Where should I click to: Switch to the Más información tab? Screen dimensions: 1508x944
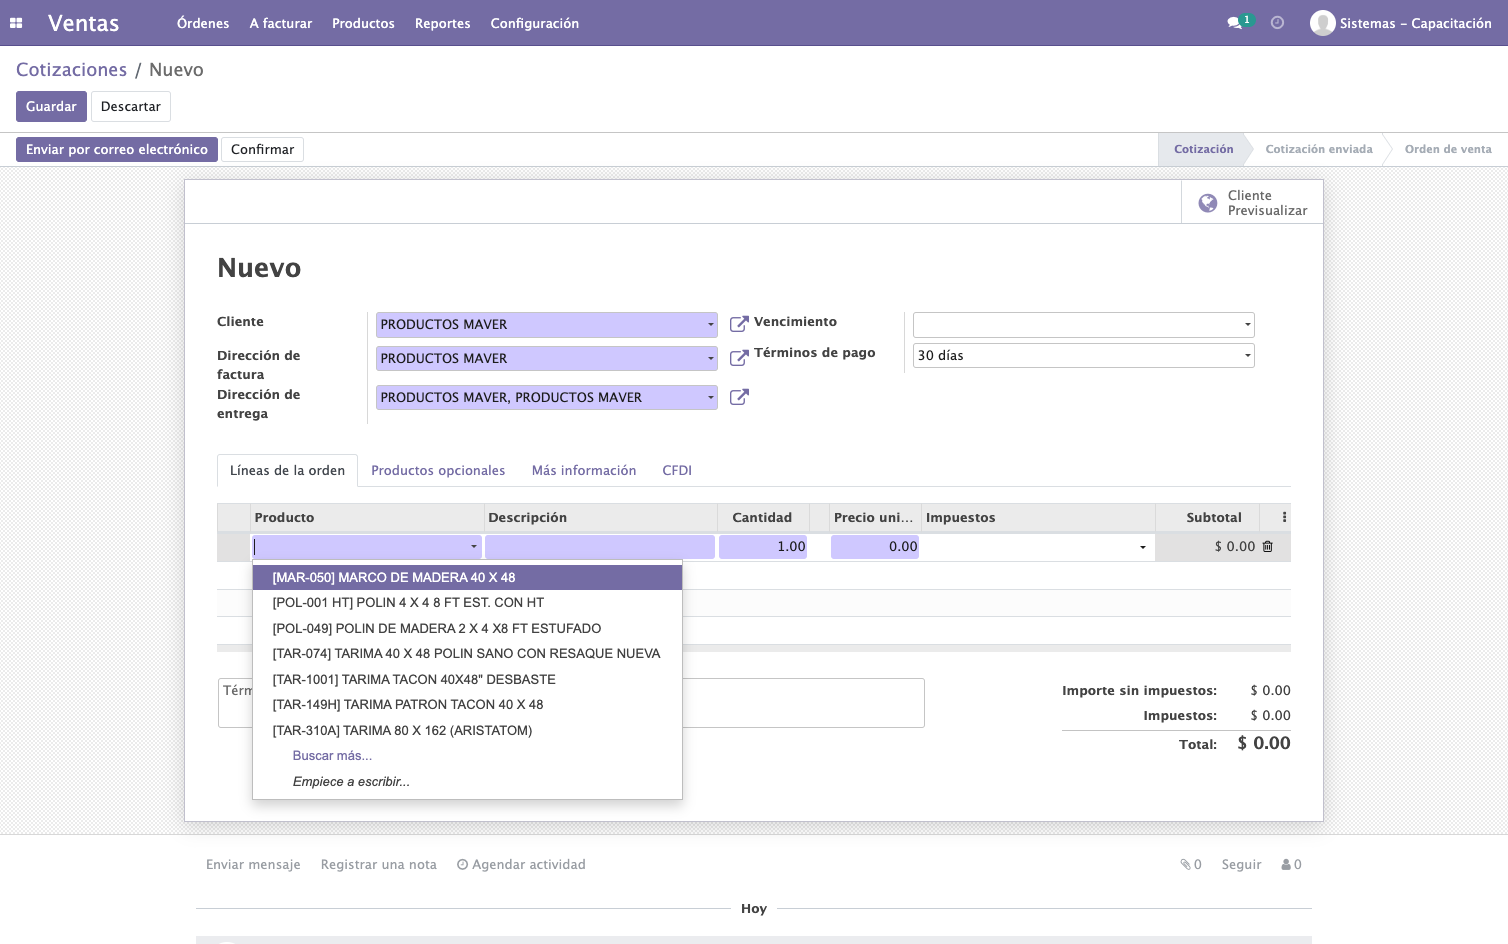[x=584, y=471]
